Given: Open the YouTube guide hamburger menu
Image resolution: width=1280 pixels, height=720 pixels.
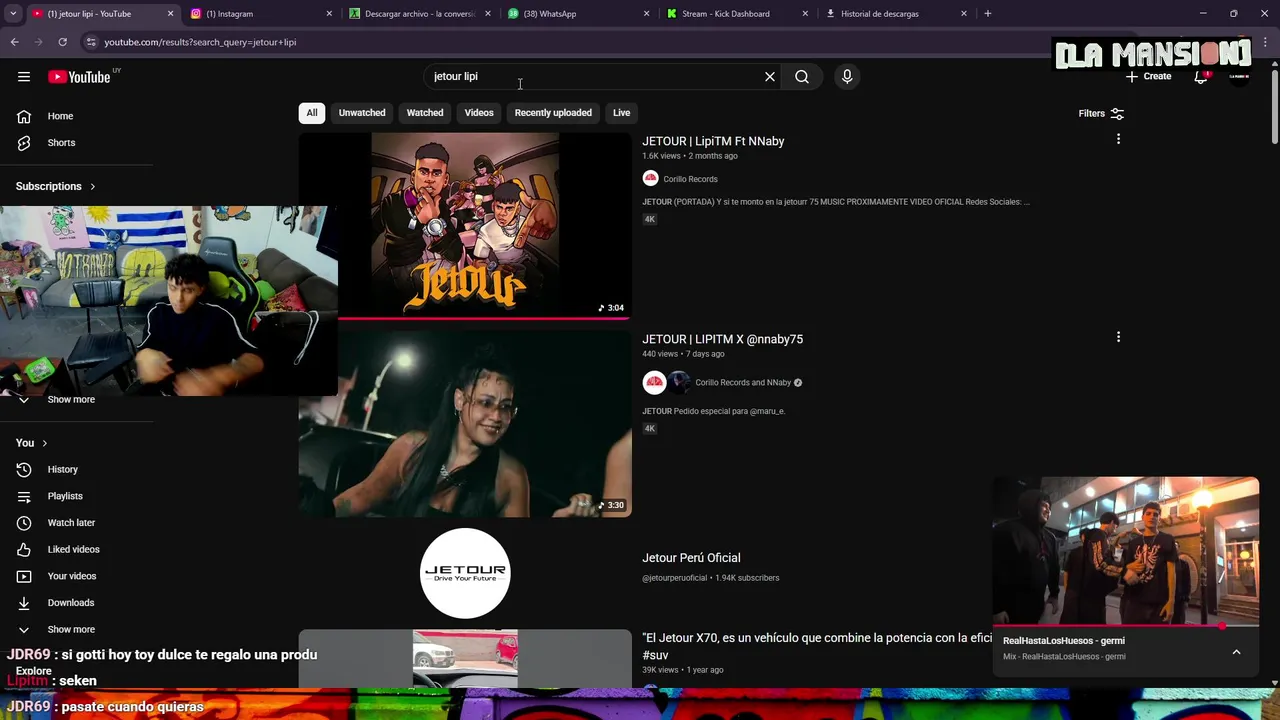Looking at the screenshot, I should (x=24, y=77).
